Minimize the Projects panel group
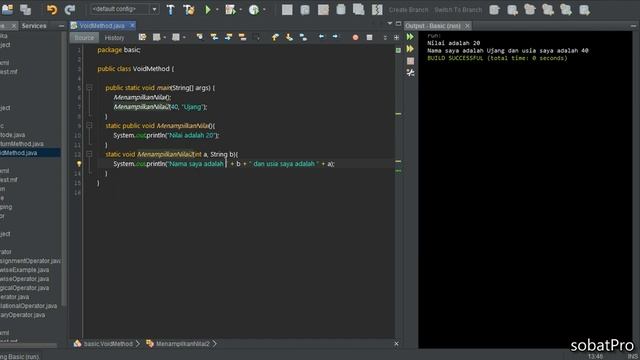640x360 pixels. 61,26
